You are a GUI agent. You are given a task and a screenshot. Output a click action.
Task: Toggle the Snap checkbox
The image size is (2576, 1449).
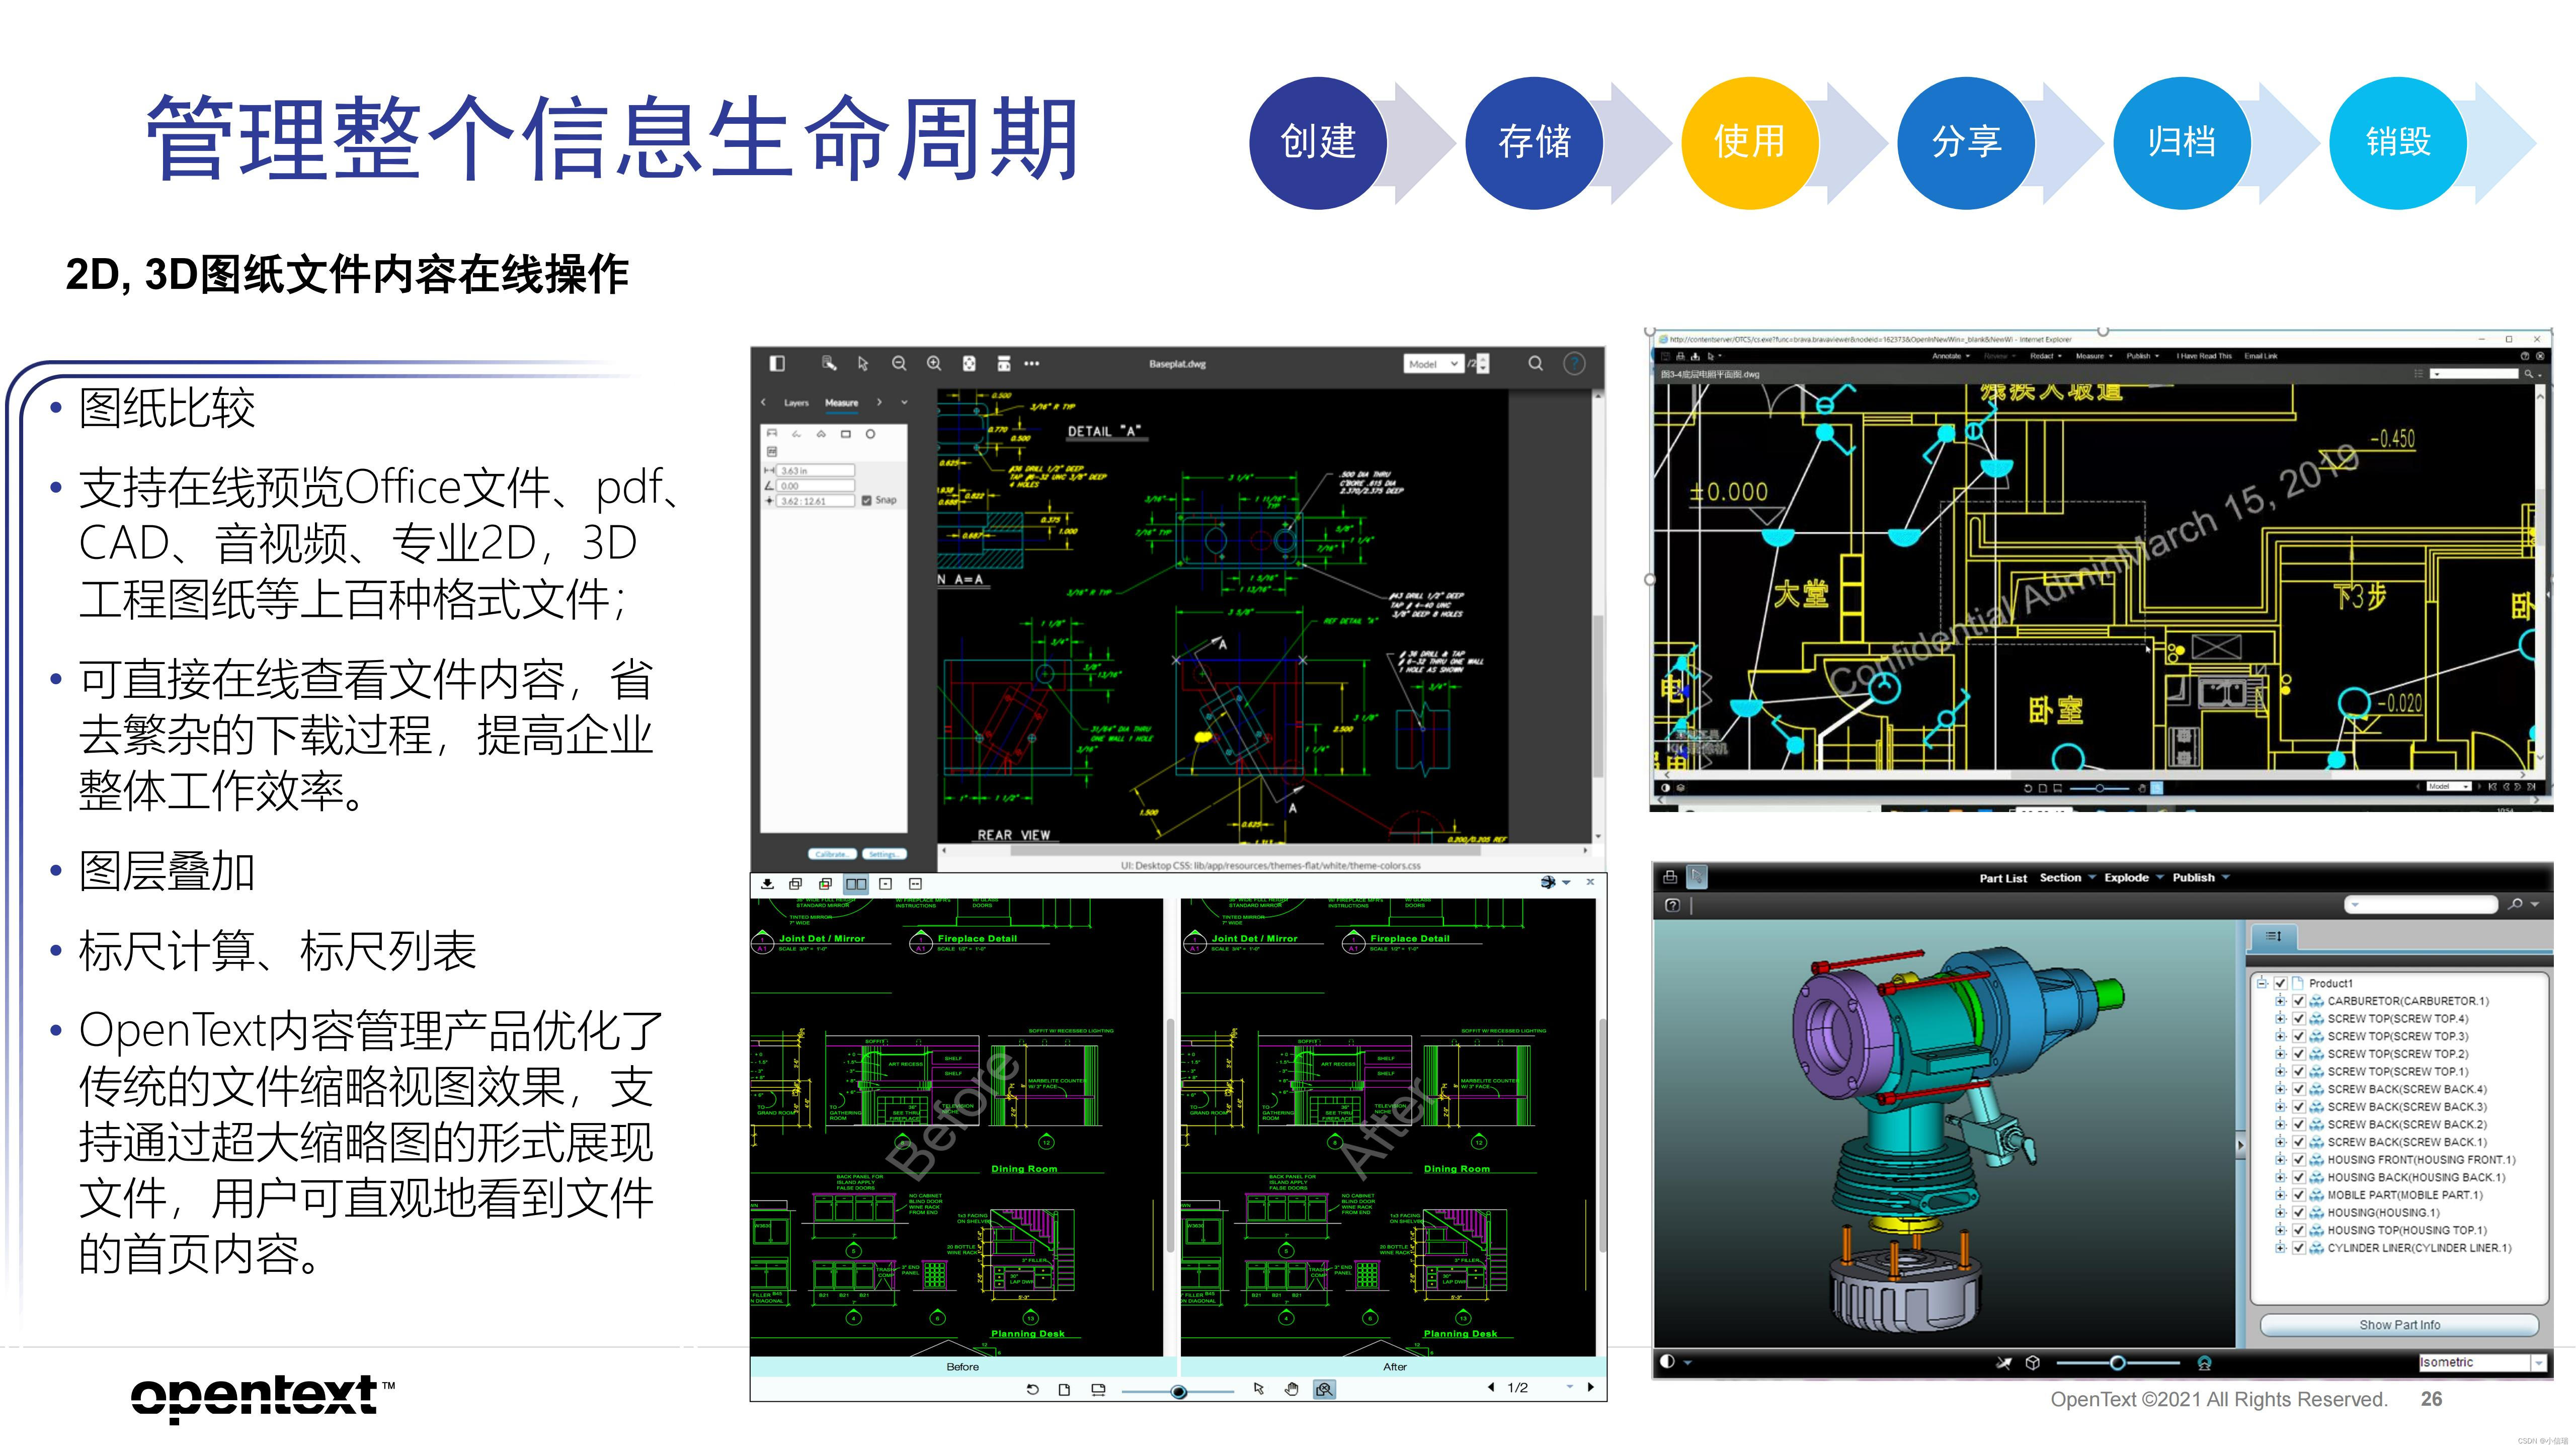pos(867,500)
